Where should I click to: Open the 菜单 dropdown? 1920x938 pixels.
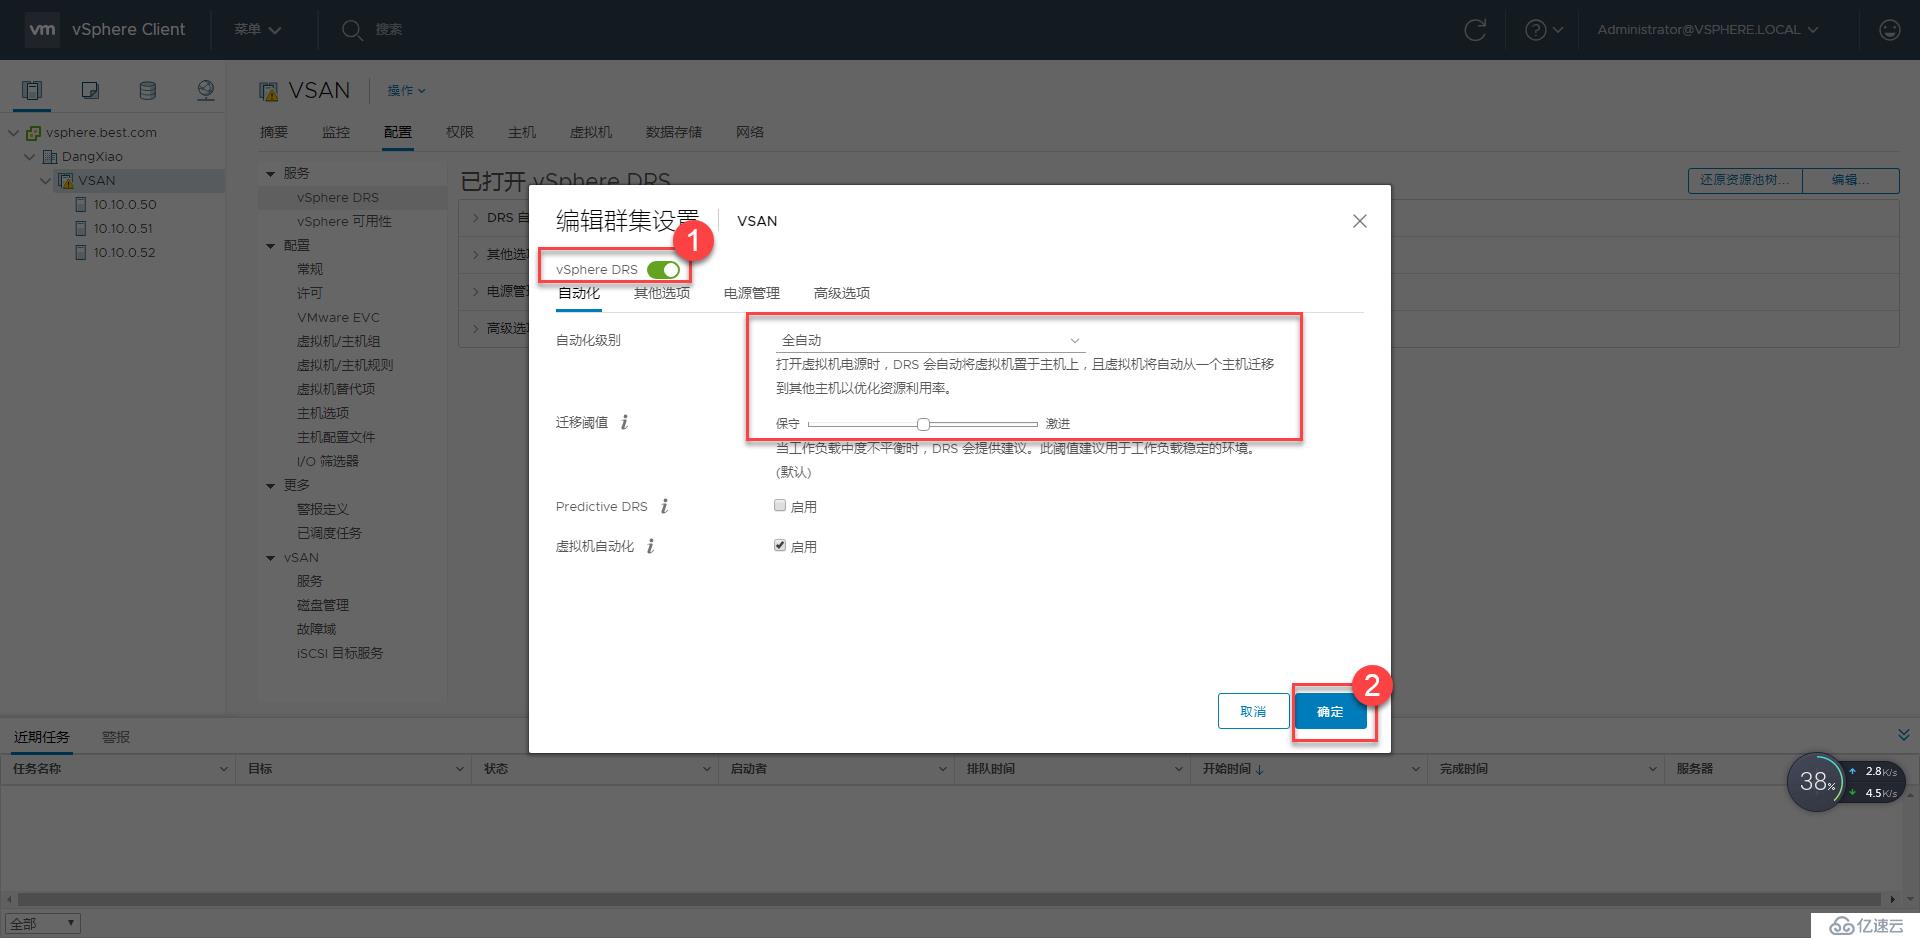tap(257, 30)
